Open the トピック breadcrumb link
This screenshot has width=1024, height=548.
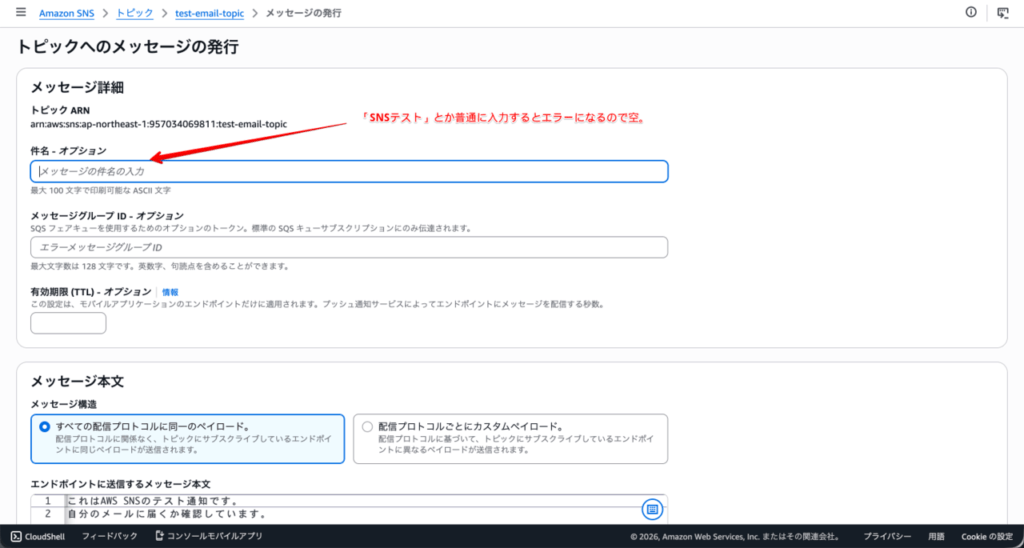(135, 13)
